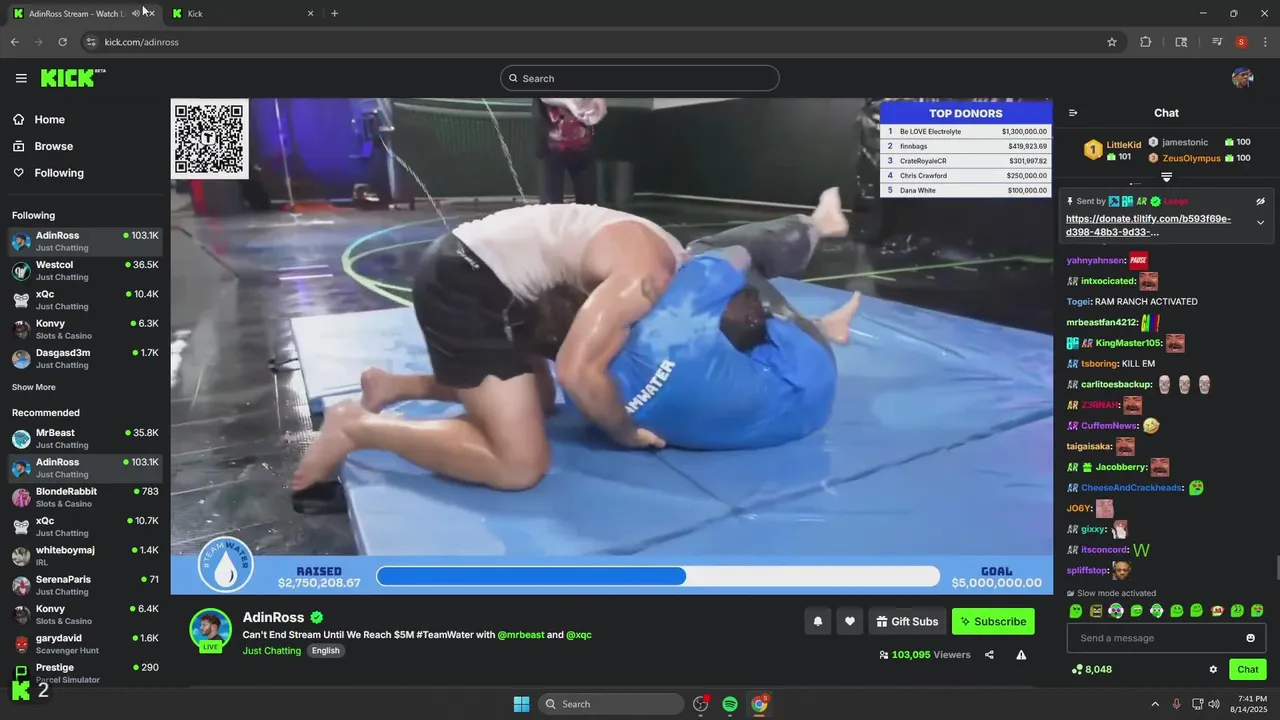The width and height of the screenshot is (1280, 720).
Task: Show hidden tray icons chevron
Action: pos(1155,704)
